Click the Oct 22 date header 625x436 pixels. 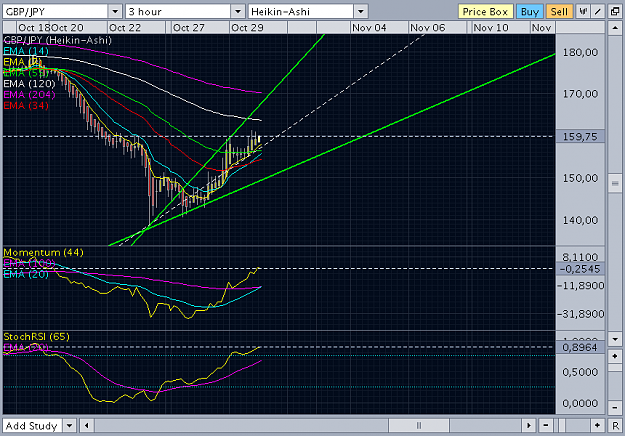coord(125,27)
